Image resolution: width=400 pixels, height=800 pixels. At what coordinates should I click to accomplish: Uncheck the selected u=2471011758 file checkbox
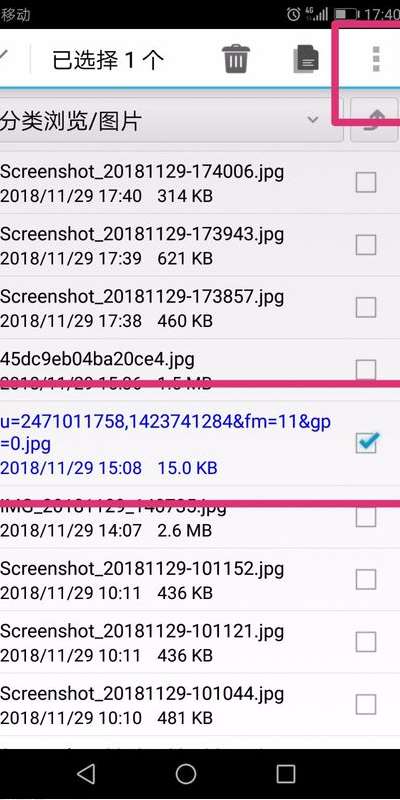click(x=366, y=442)
